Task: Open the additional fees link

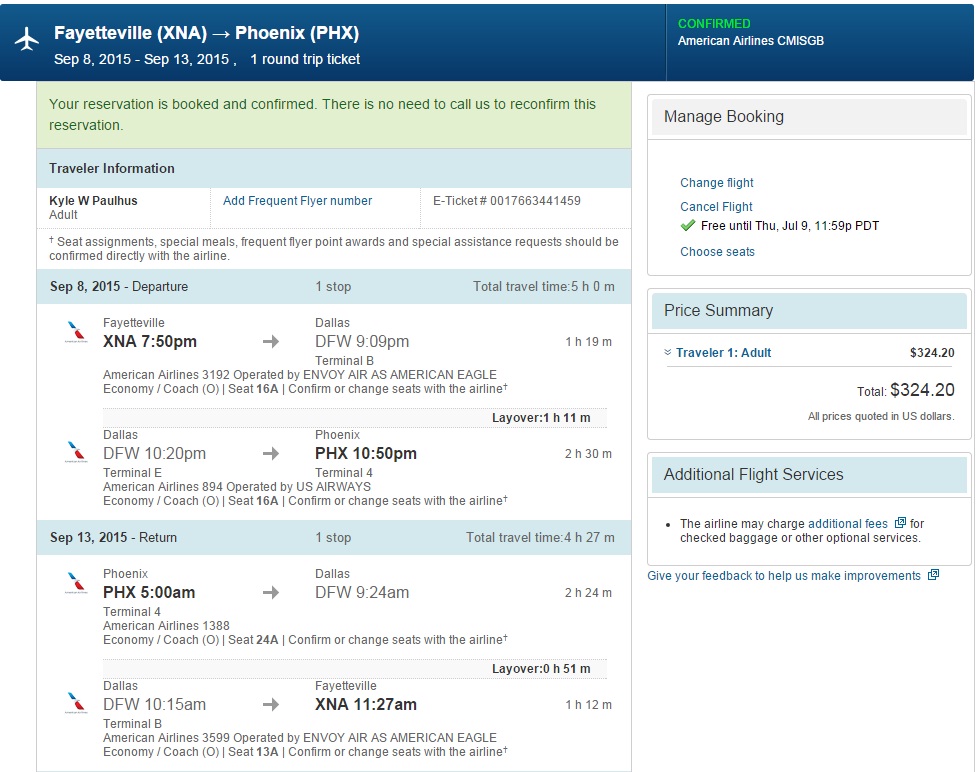Action: click(x=847, y=524)
